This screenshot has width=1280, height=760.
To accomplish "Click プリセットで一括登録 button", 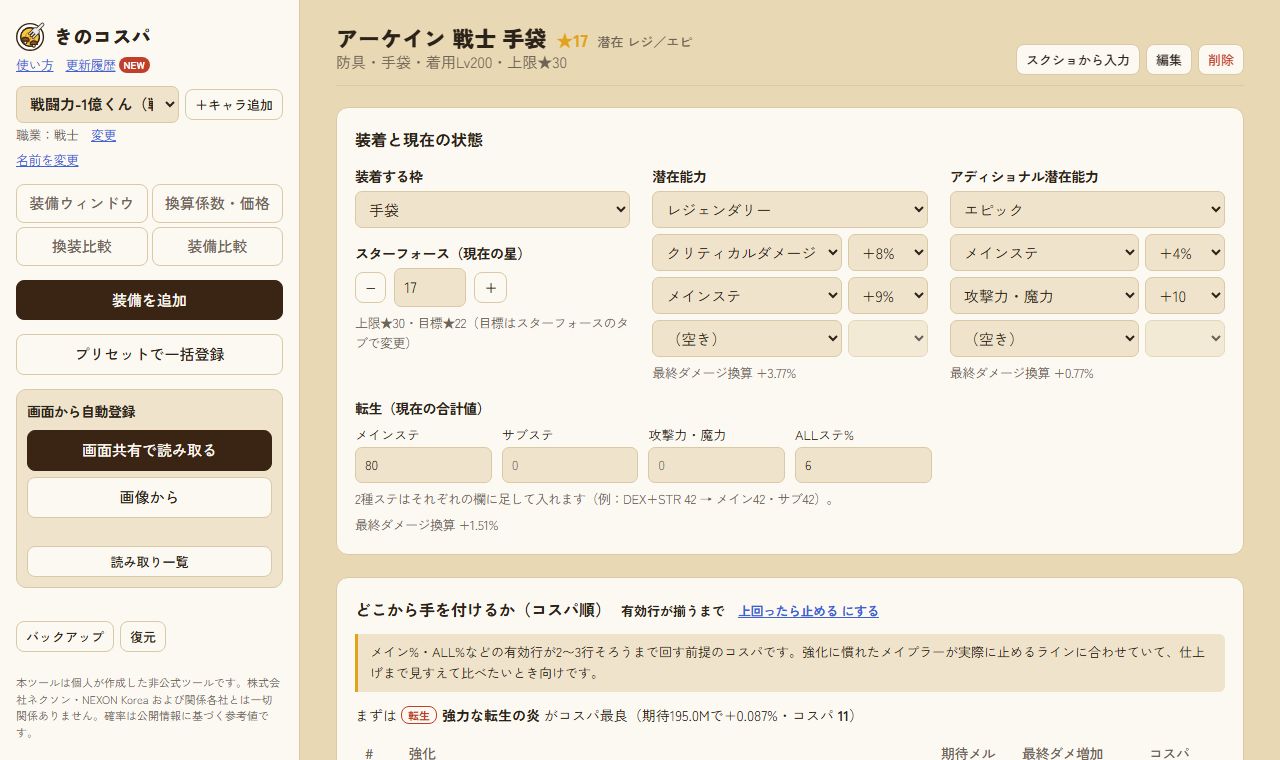I will pos(149,354).
